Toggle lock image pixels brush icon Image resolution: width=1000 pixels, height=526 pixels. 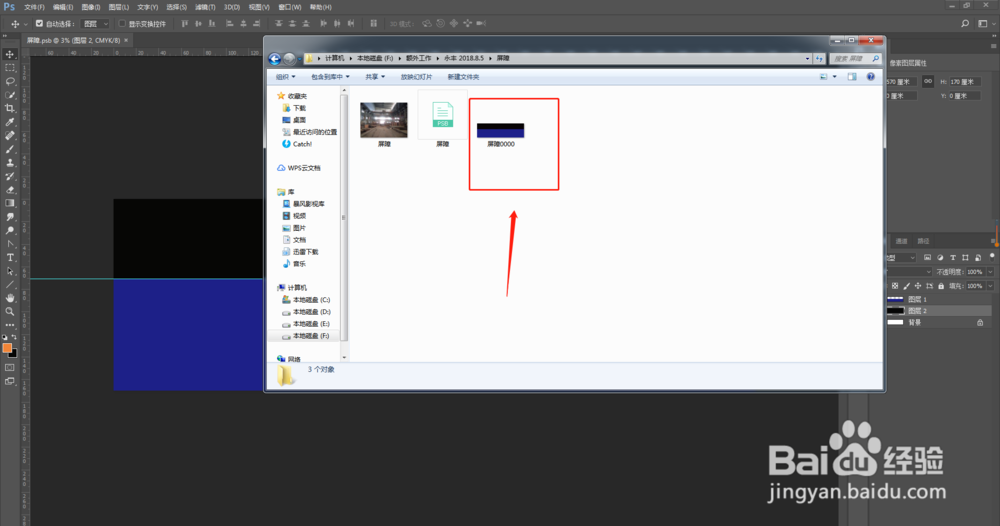(906, 286)
